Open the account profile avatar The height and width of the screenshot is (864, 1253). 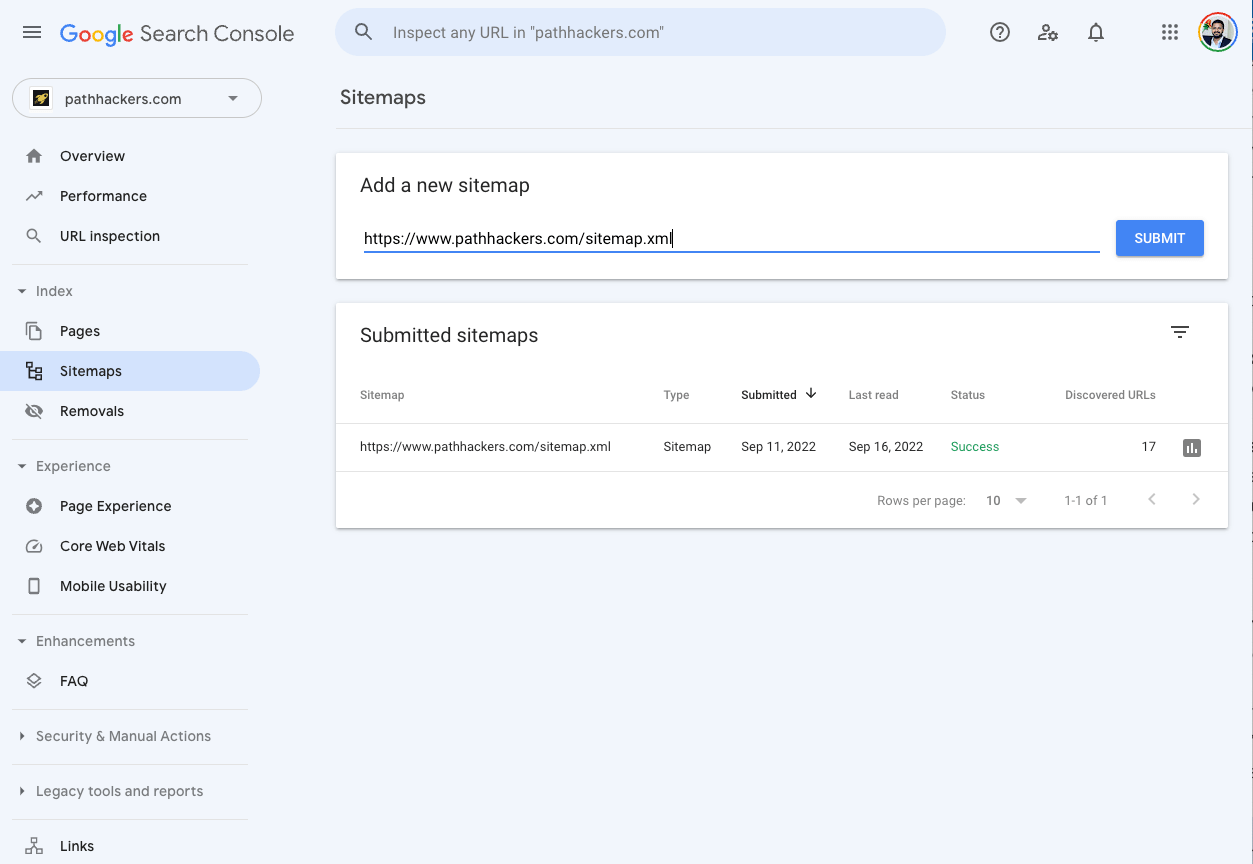click(x=1218, y=32)
